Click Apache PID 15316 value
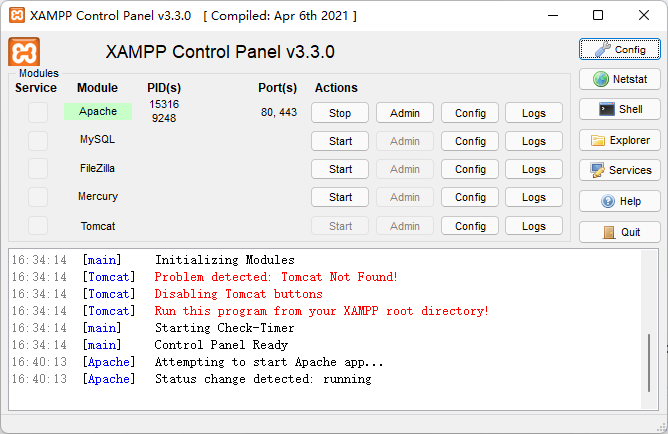The height and width of the screenshot is (434, 668). pos(164,104)
